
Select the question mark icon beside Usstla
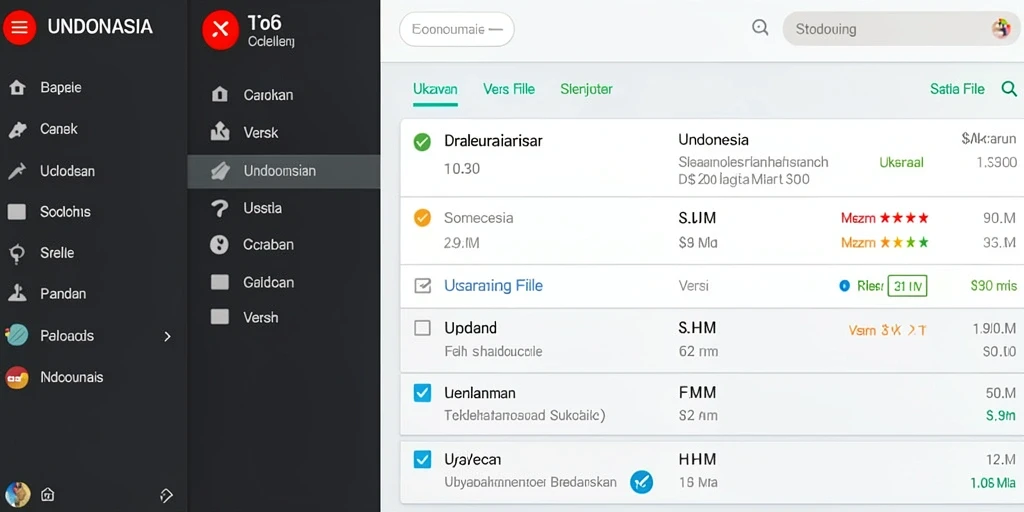219,208
